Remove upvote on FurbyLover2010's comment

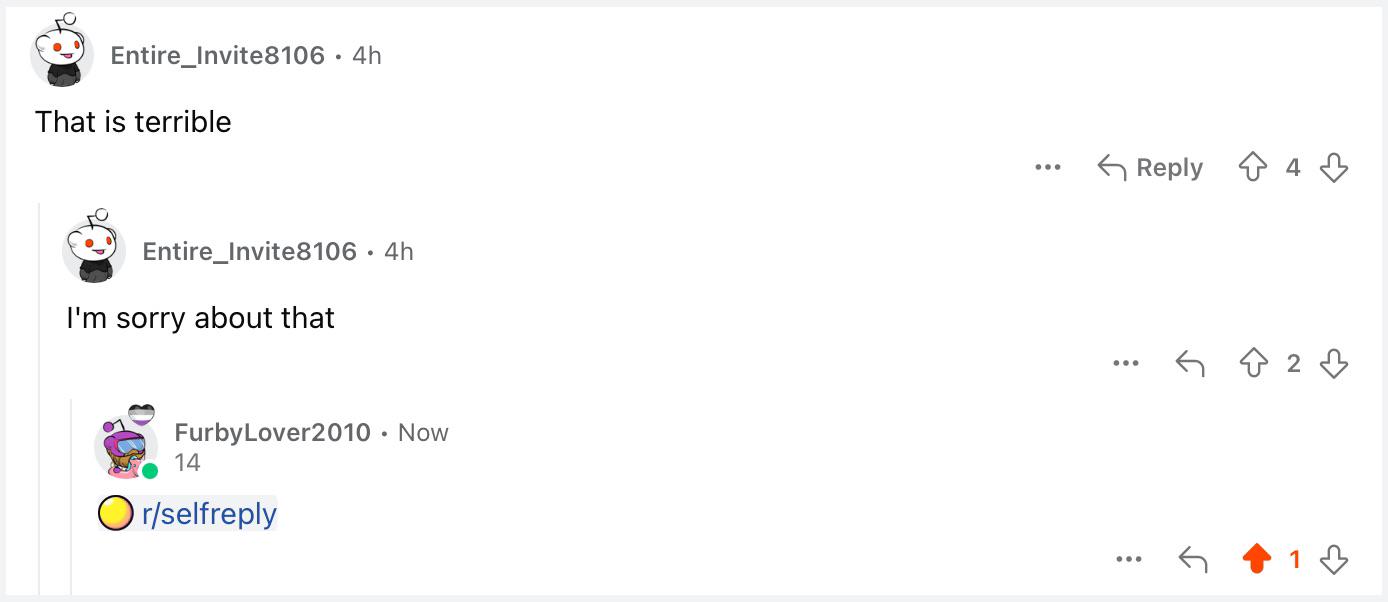click(x=1256, y=559)
